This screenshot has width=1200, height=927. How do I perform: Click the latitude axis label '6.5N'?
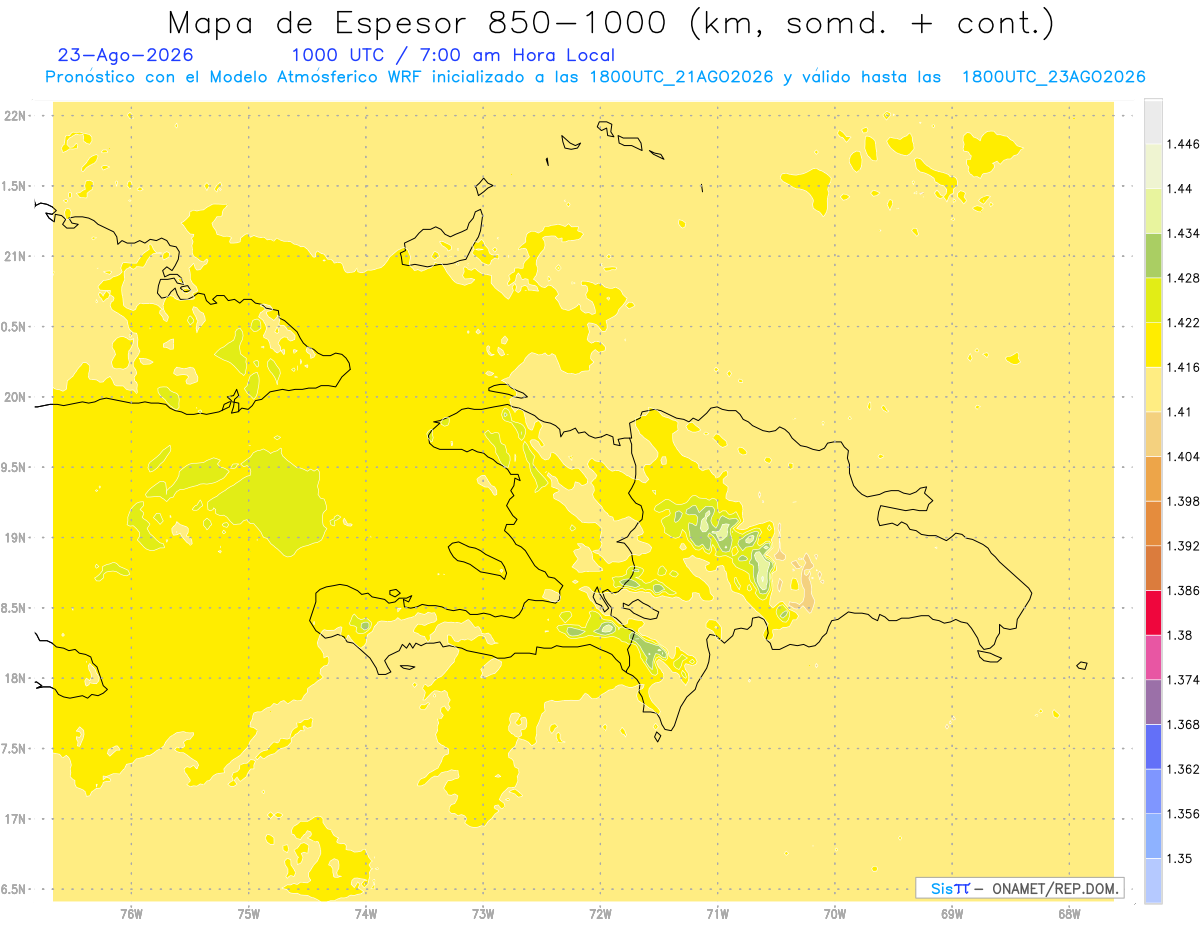(x=15, y=889)
